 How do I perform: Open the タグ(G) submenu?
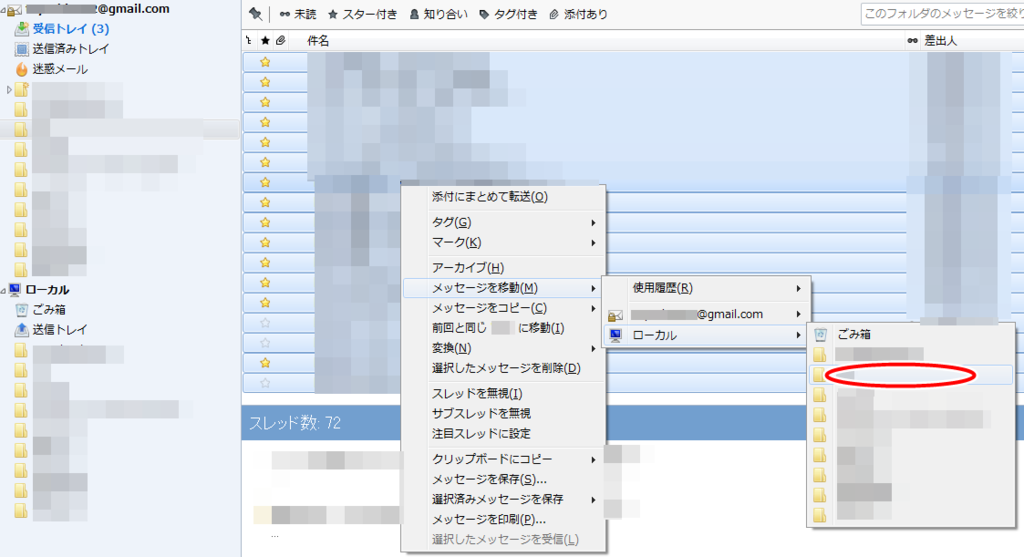[503, 222]
